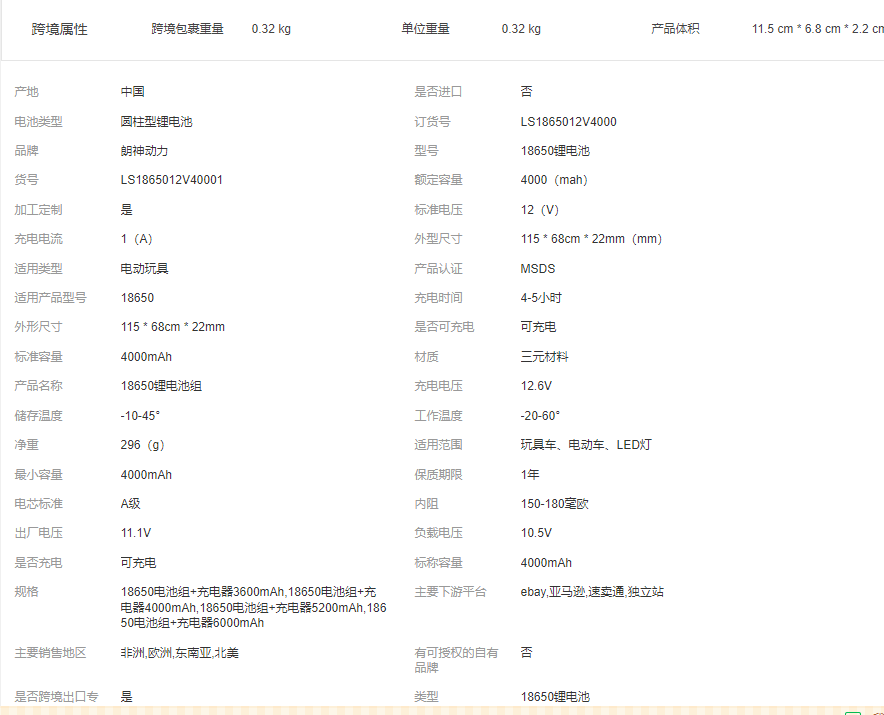The height and width of the screenshot is (715, 884).
Task: Click the 出厂电压 value 11.1V
Action: tap(136, 533)
